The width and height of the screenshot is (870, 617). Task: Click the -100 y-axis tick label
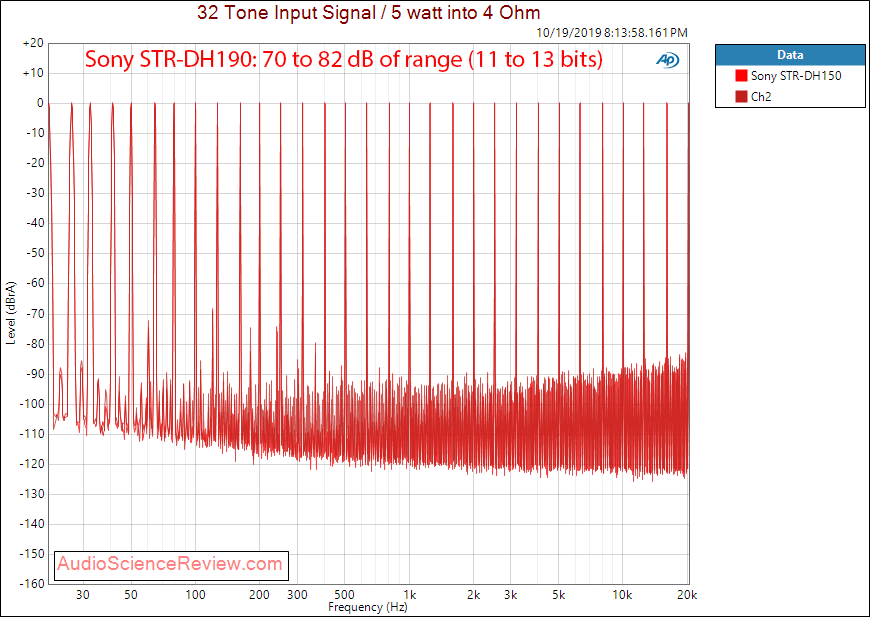[x=32, y=404]
